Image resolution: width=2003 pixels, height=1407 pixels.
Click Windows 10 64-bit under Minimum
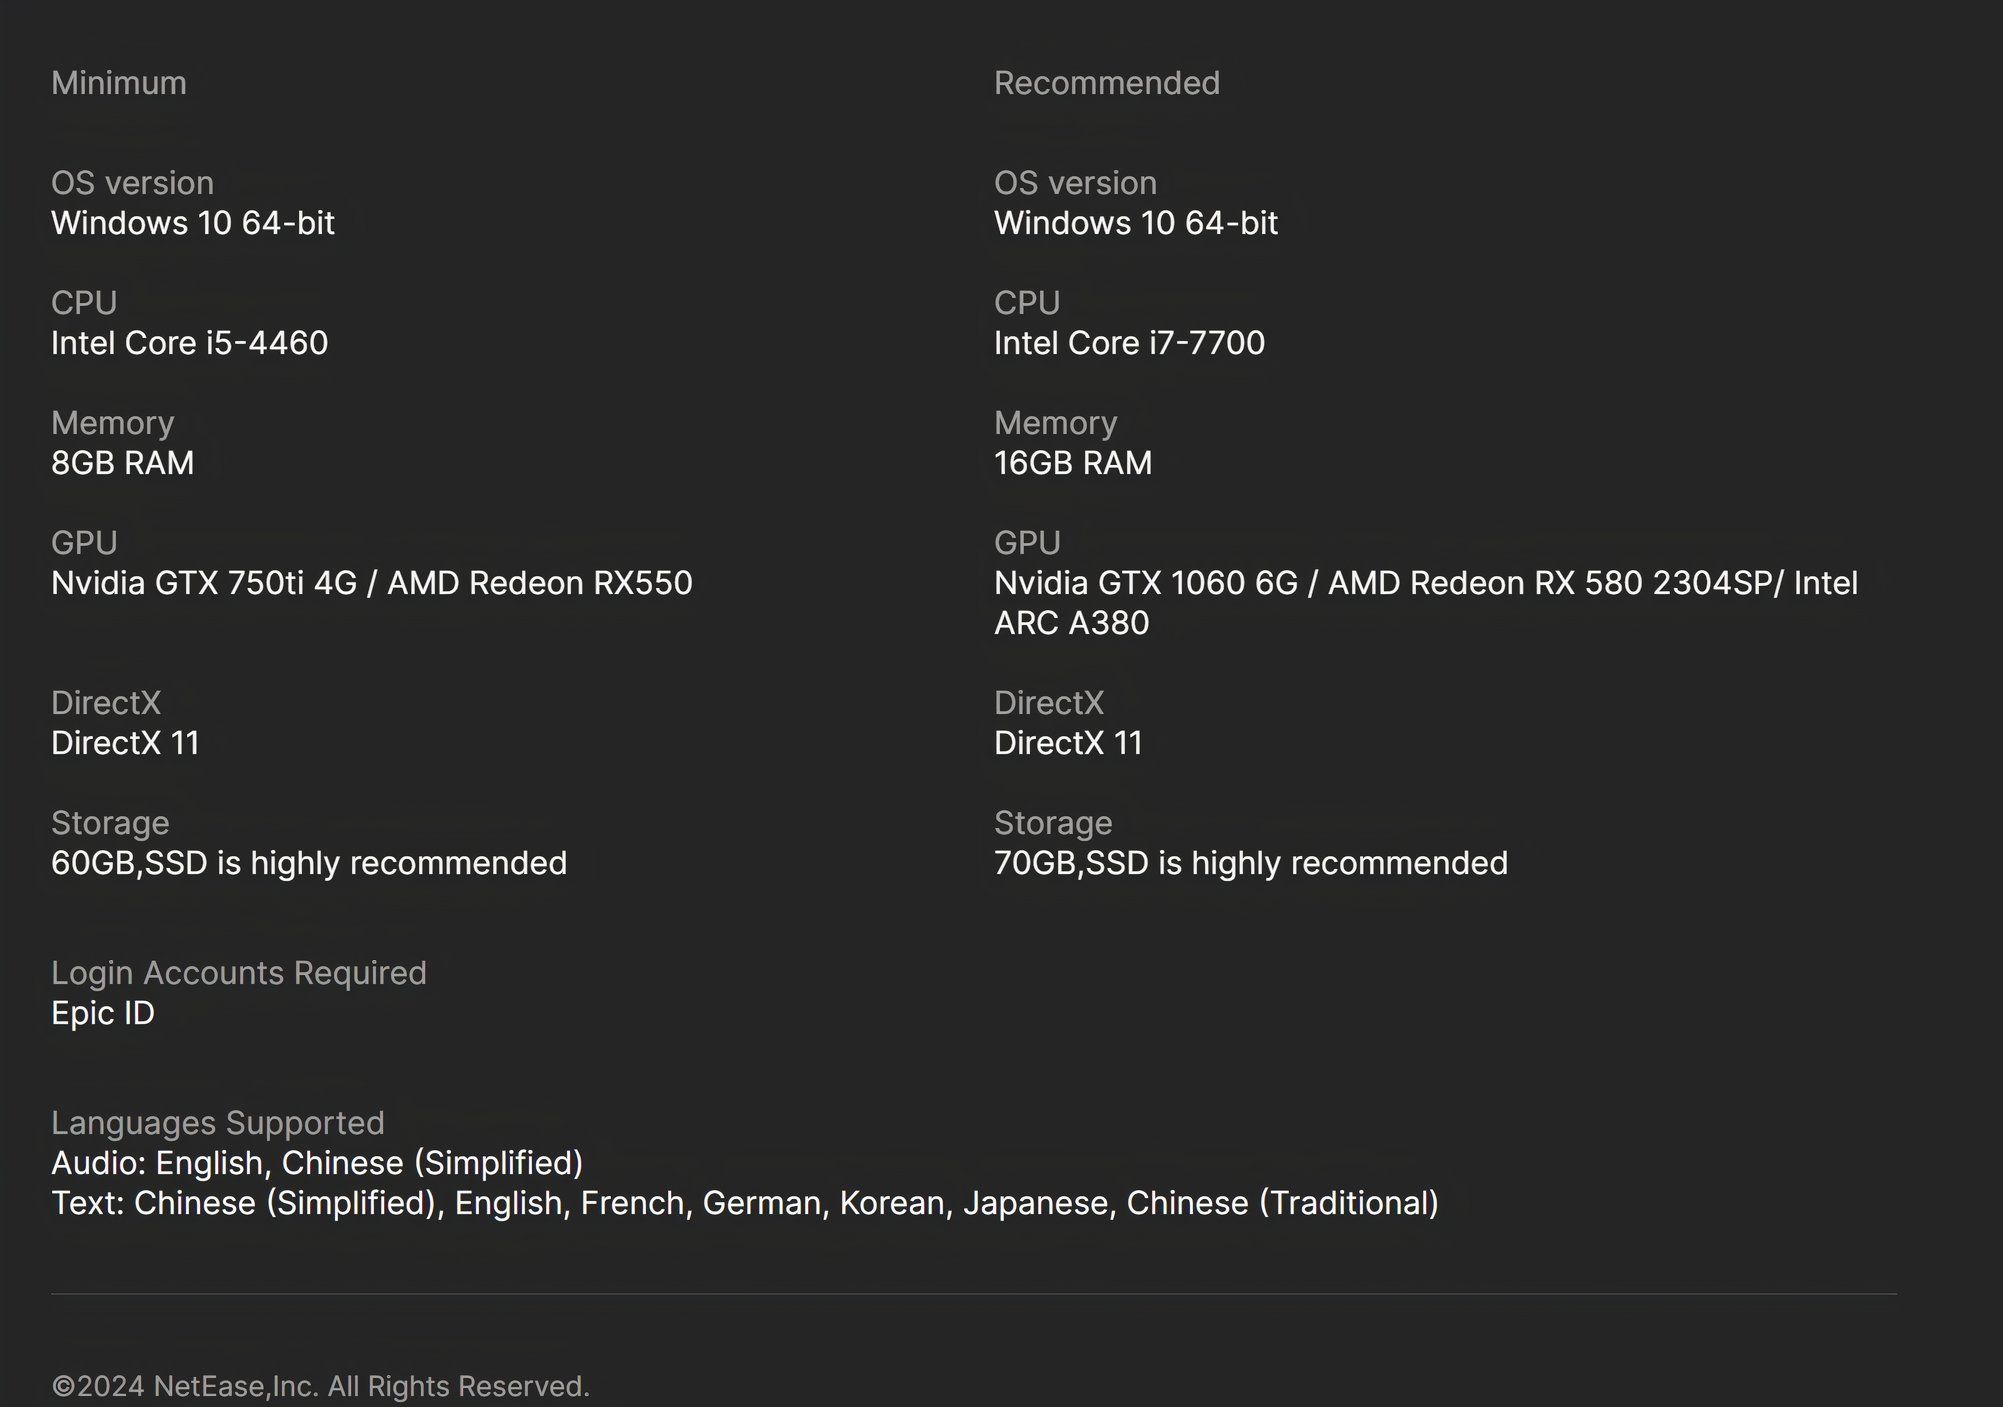[x=192, y=223]
